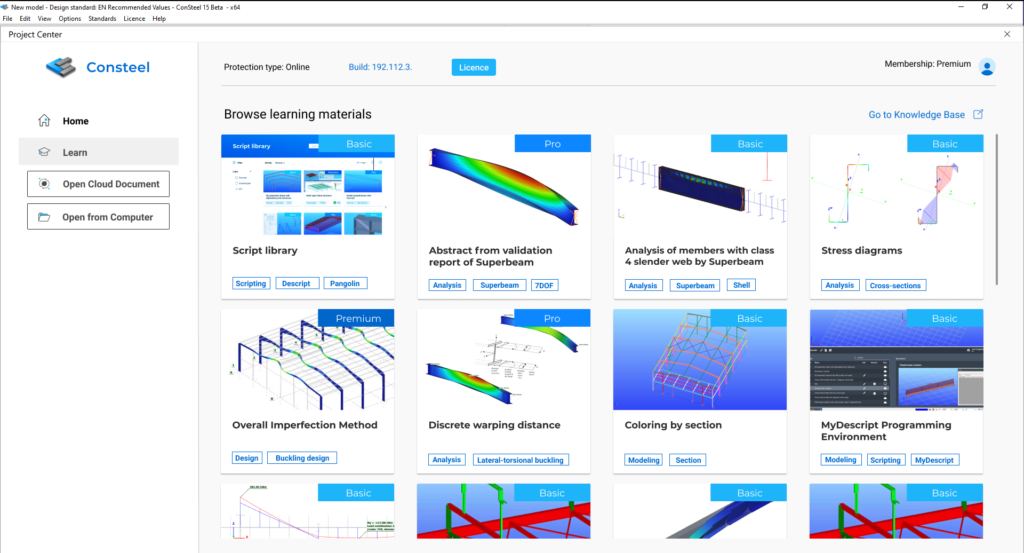The image size is (1024, 553).
Task: Click the Lateral-torsional buckling tag
Action: (520, 460)
